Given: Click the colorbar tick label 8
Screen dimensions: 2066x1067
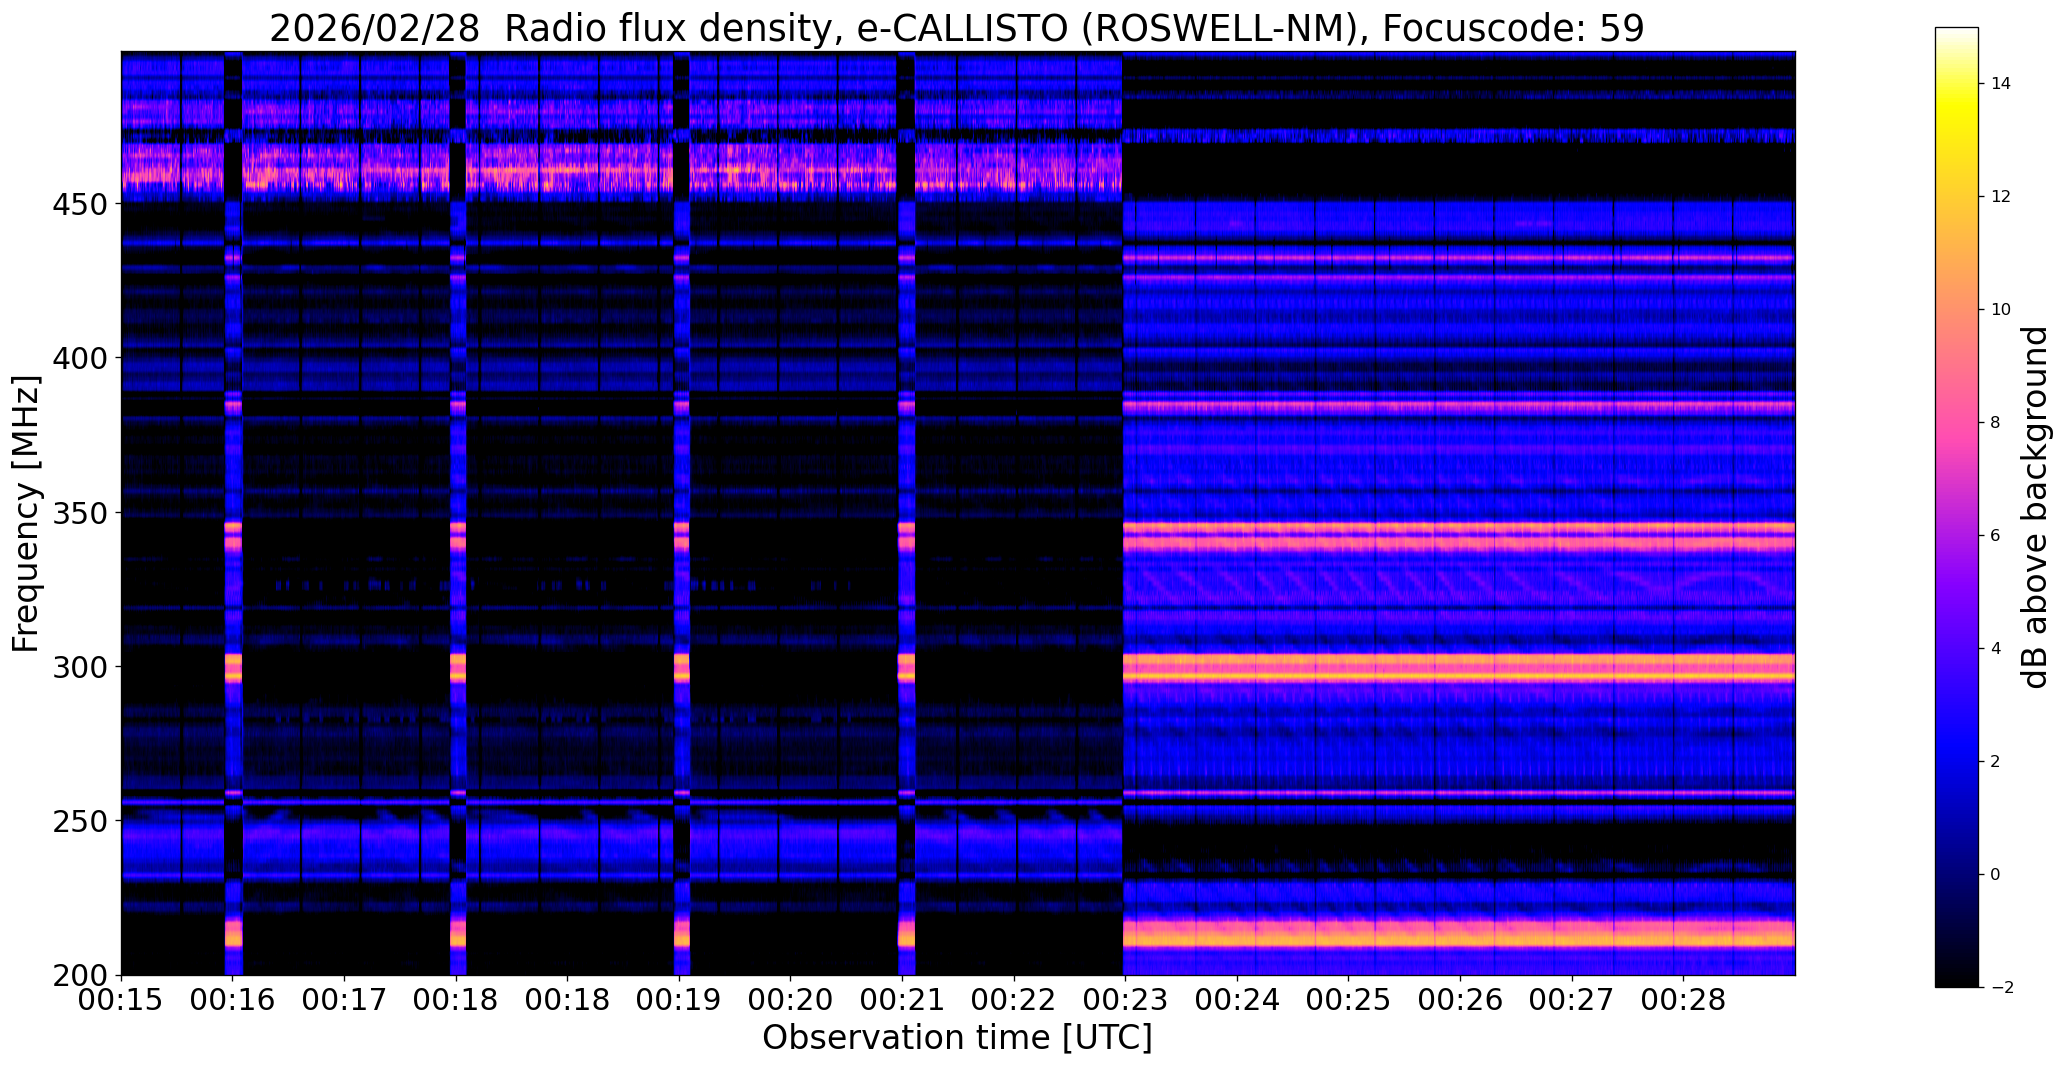Looking at the screenshot, I should [x=1996, y=423].
